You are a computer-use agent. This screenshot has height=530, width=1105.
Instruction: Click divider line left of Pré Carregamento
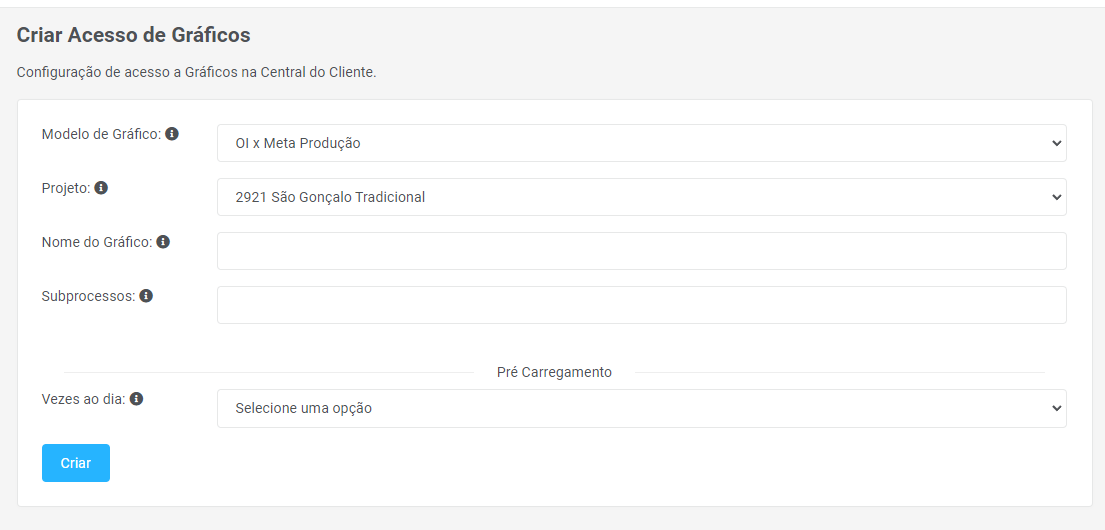tap(268, 372)
